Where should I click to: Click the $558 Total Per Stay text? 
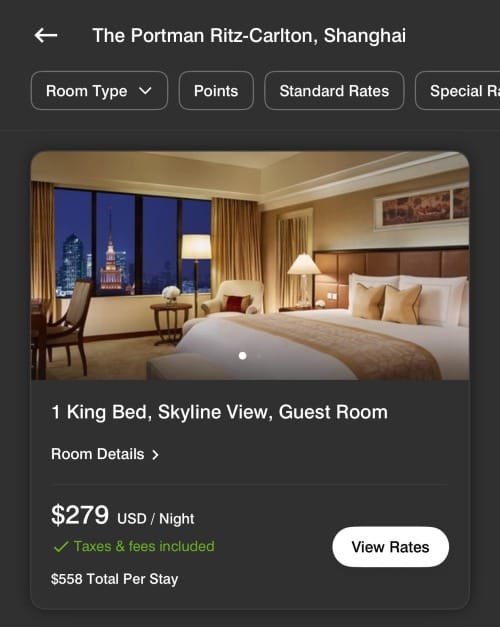coord(114,579)
